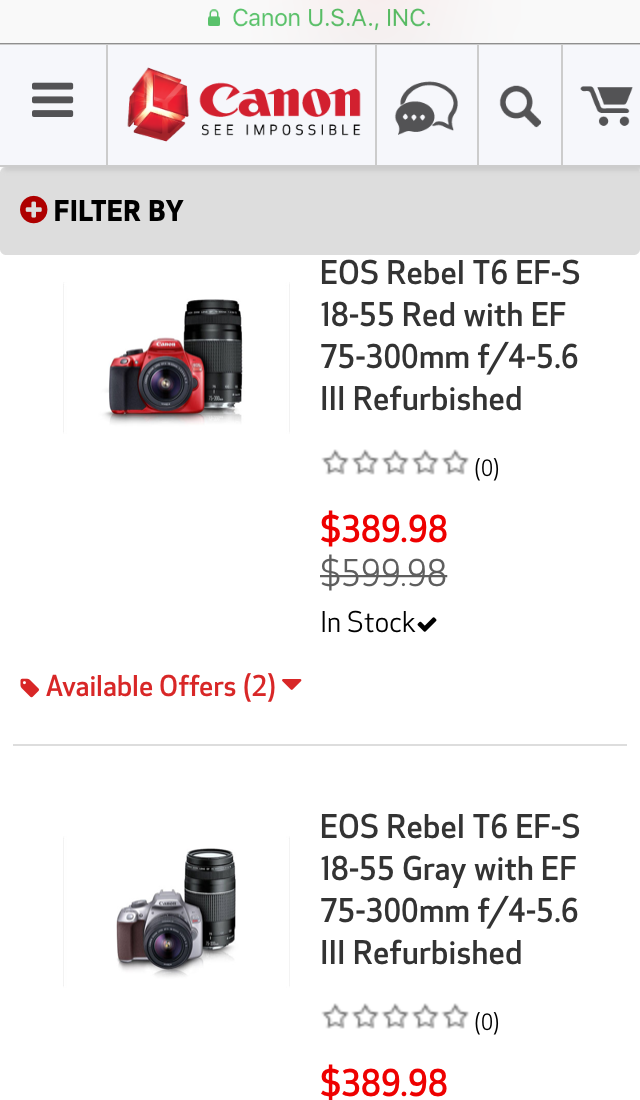View the shopping cart

pyautogui.click(x=607, y=105)
